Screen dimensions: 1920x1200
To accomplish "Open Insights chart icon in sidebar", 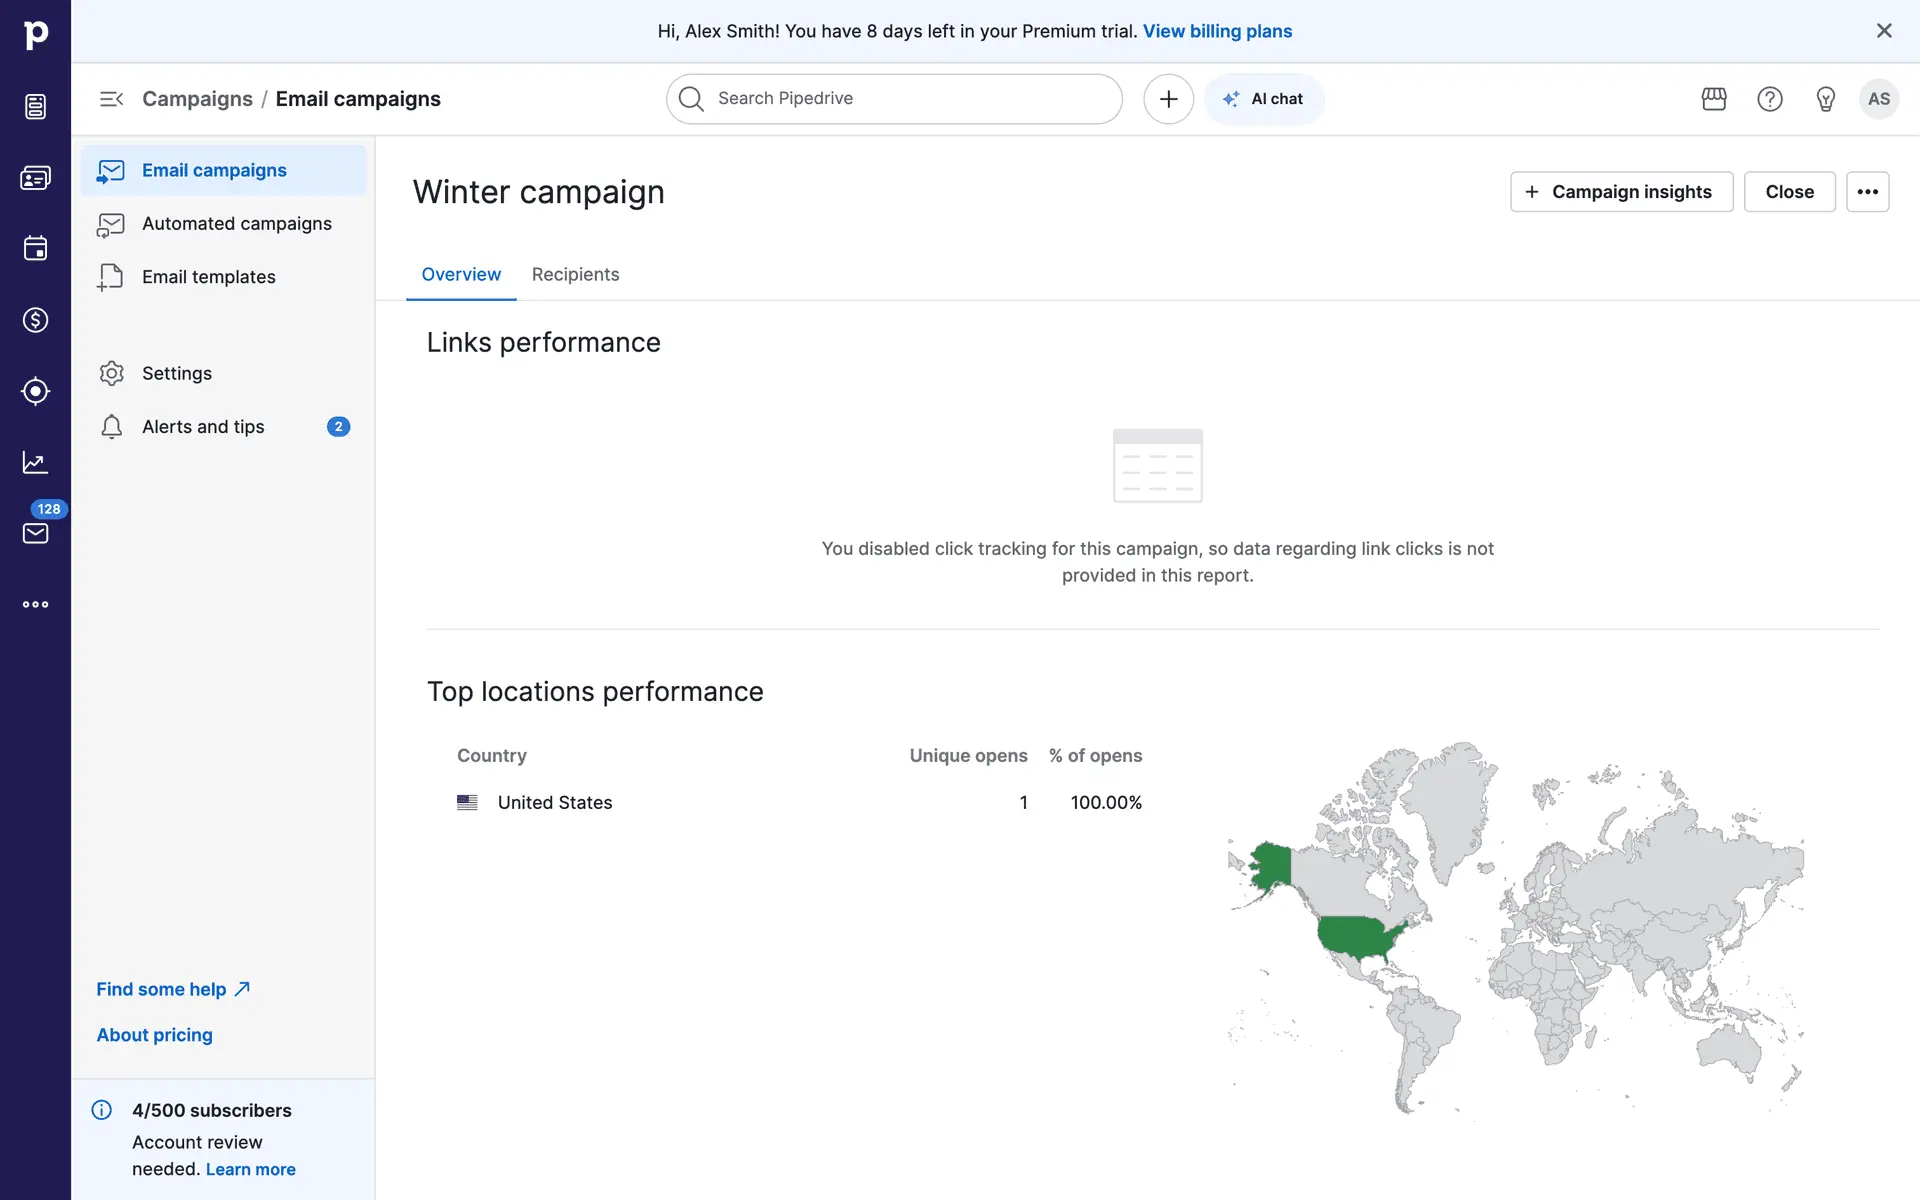I will click(x=35, y=462).
